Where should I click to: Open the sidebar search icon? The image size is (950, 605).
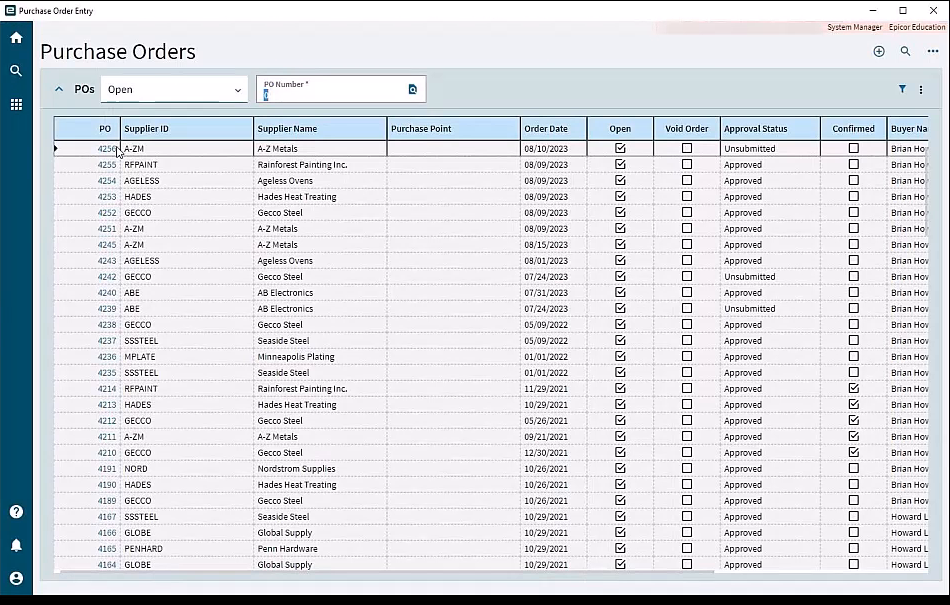[16, 71]
